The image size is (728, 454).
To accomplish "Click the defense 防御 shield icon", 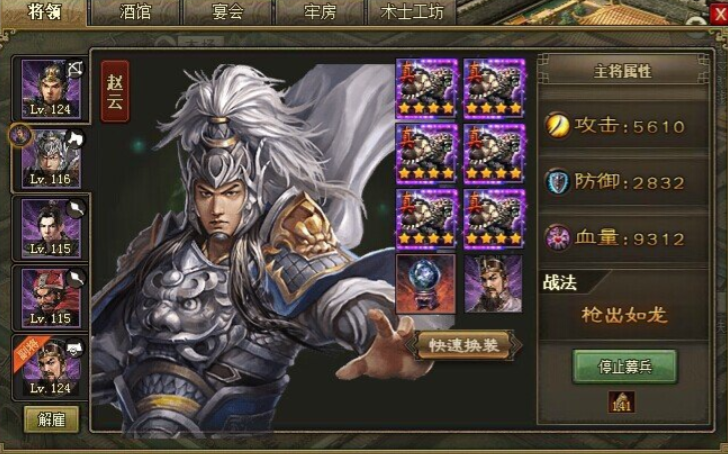I will [x=558, y=182].
